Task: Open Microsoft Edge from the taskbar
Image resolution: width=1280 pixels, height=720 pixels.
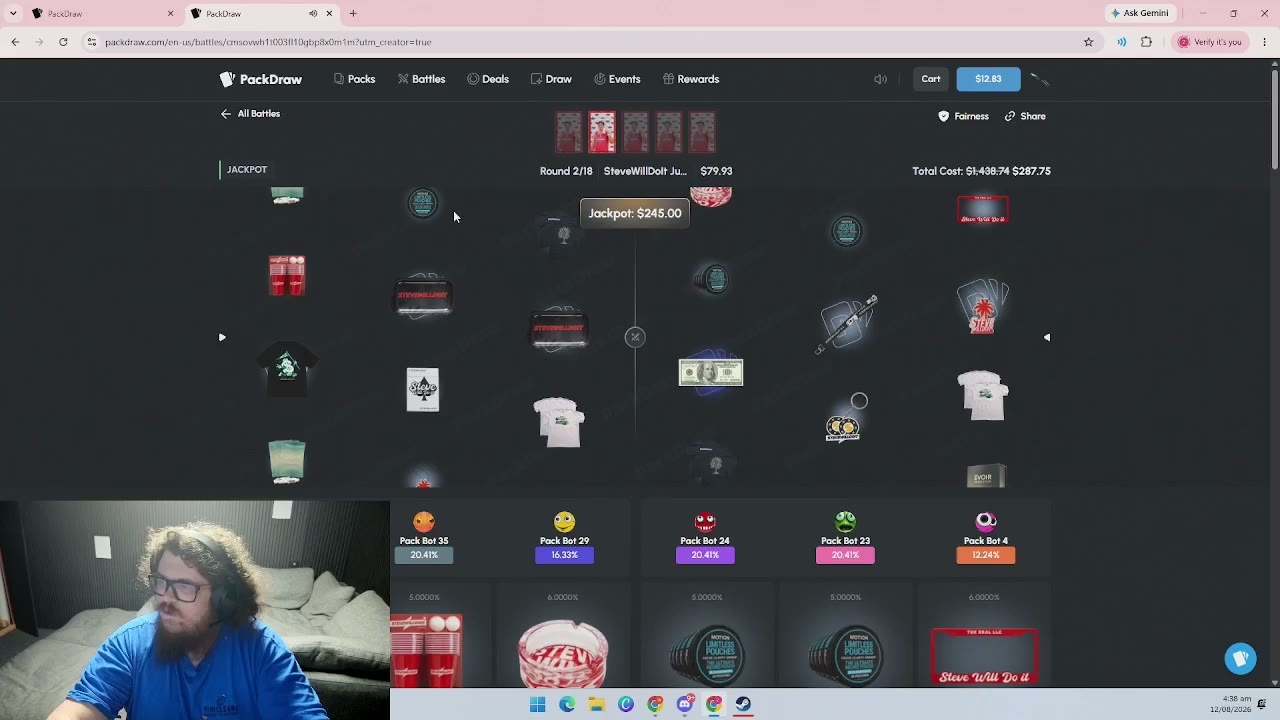Action: click(567, 704)
